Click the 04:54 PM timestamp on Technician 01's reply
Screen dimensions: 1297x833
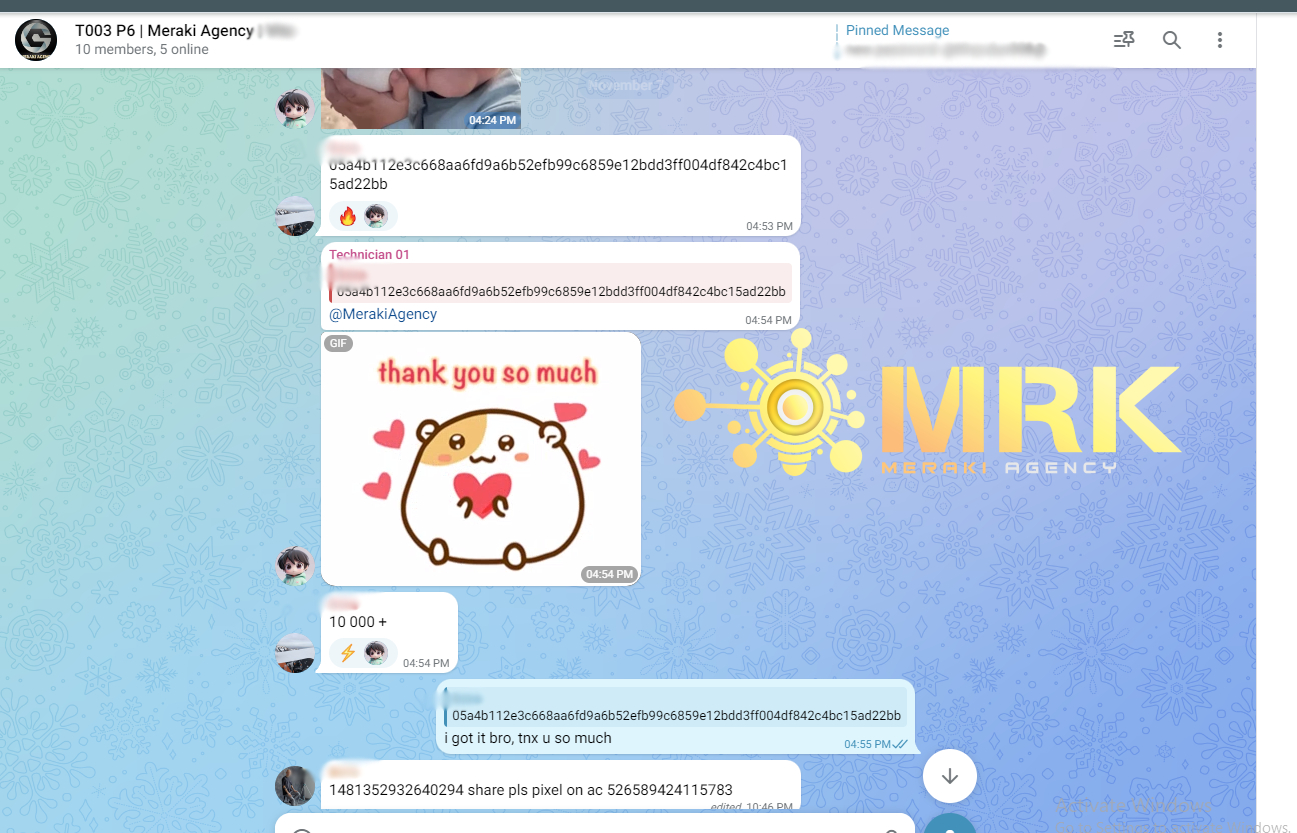(768, 320)
